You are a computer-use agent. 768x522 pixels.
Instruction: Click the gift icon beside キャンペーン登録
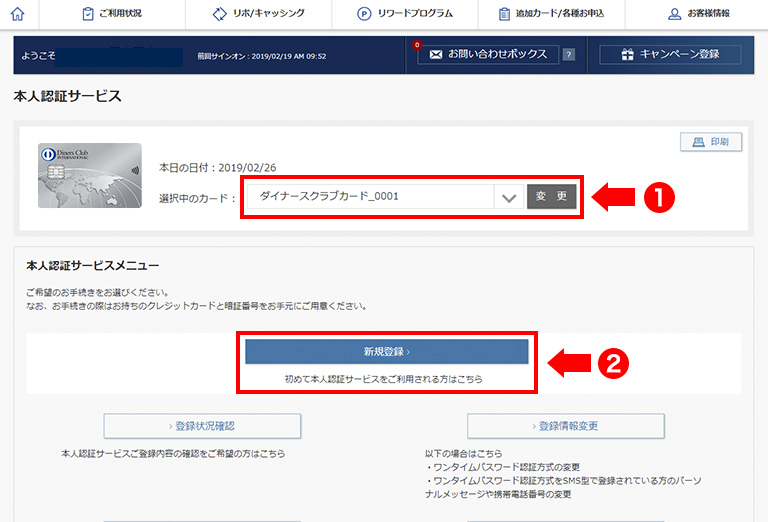(627, 54)
